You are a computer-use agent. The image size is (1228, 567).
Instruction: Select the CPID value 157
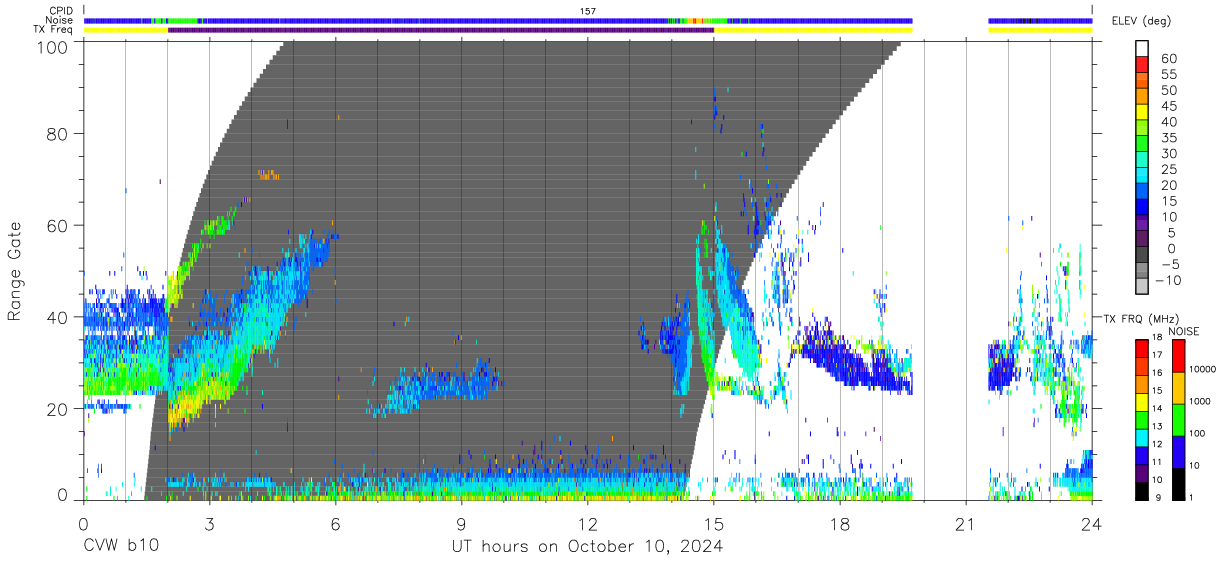(588, 11)
